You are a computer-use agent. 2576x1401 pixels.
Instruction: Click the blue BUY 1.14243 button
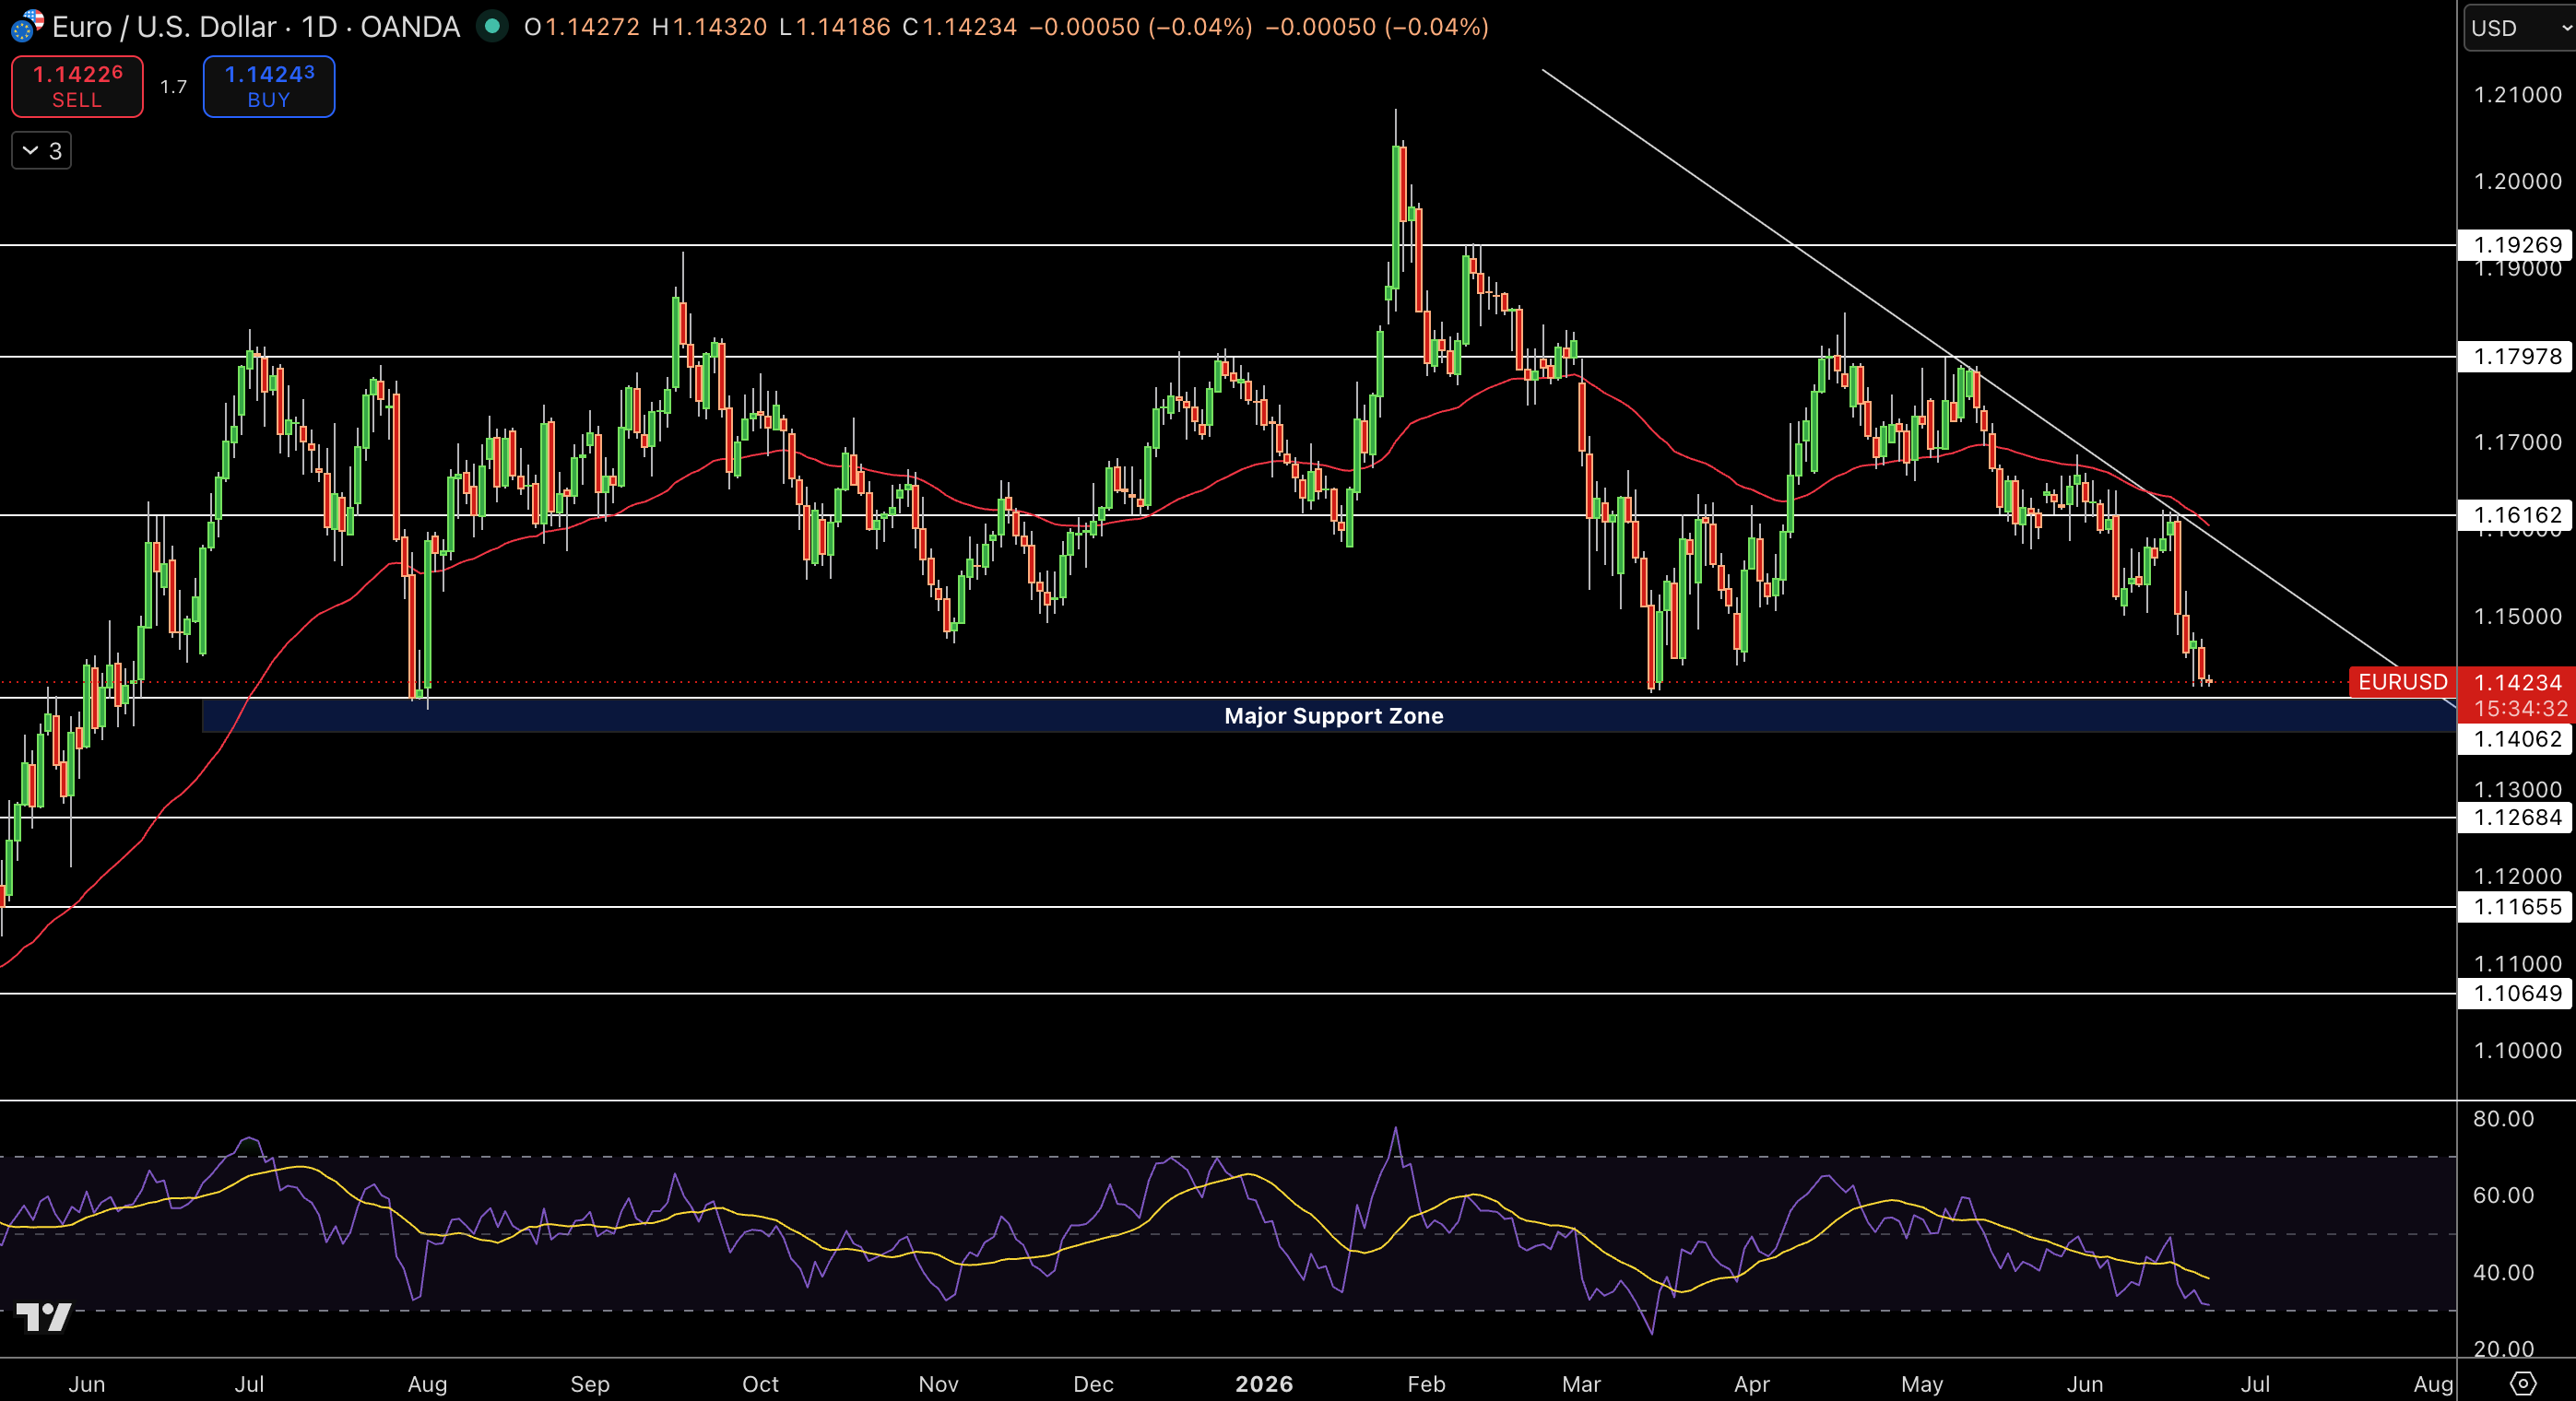[269, 87]
